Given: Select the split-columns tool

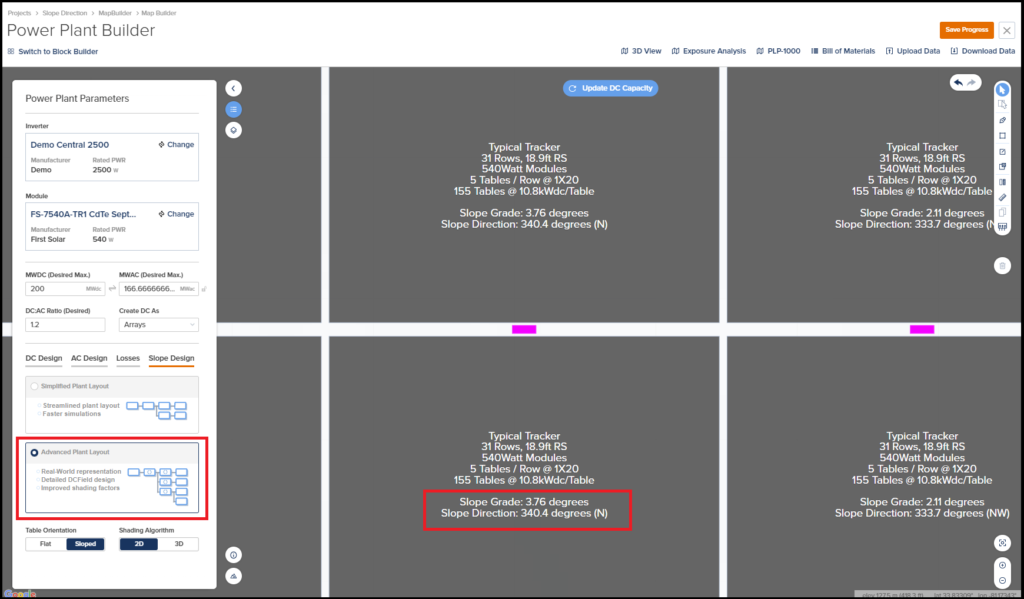Looking at the screenshot, I should coord(1002,182).
